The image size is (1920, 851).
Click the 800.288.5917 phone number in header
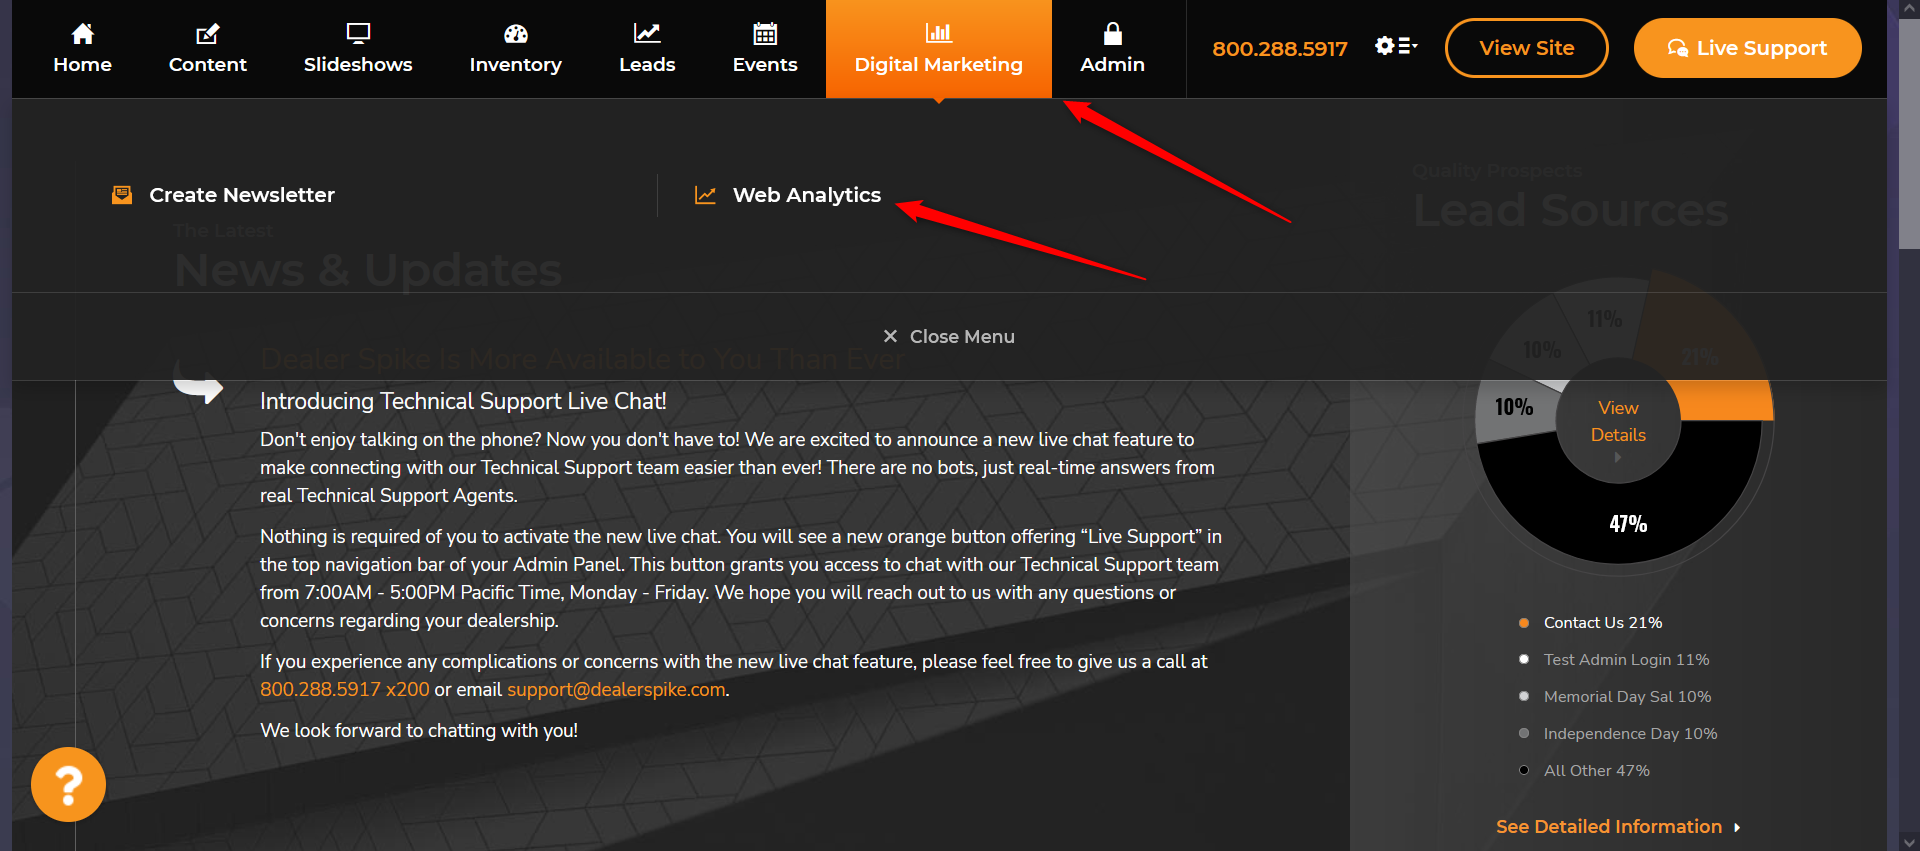tap(1280, 48)
